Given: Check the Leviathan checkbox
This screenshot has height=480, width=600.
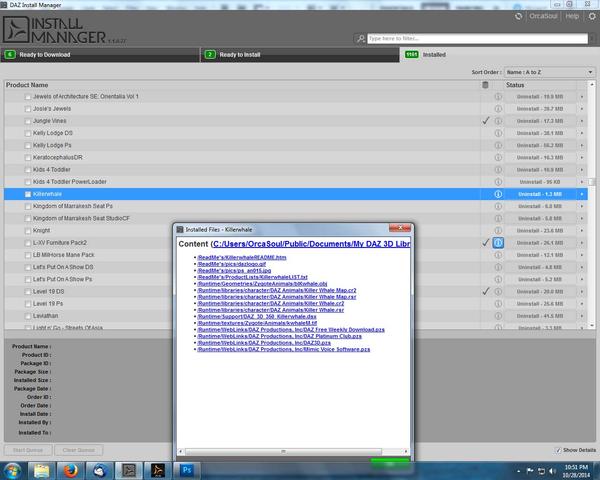Looking at the screenshot, I should pos(28,316).
